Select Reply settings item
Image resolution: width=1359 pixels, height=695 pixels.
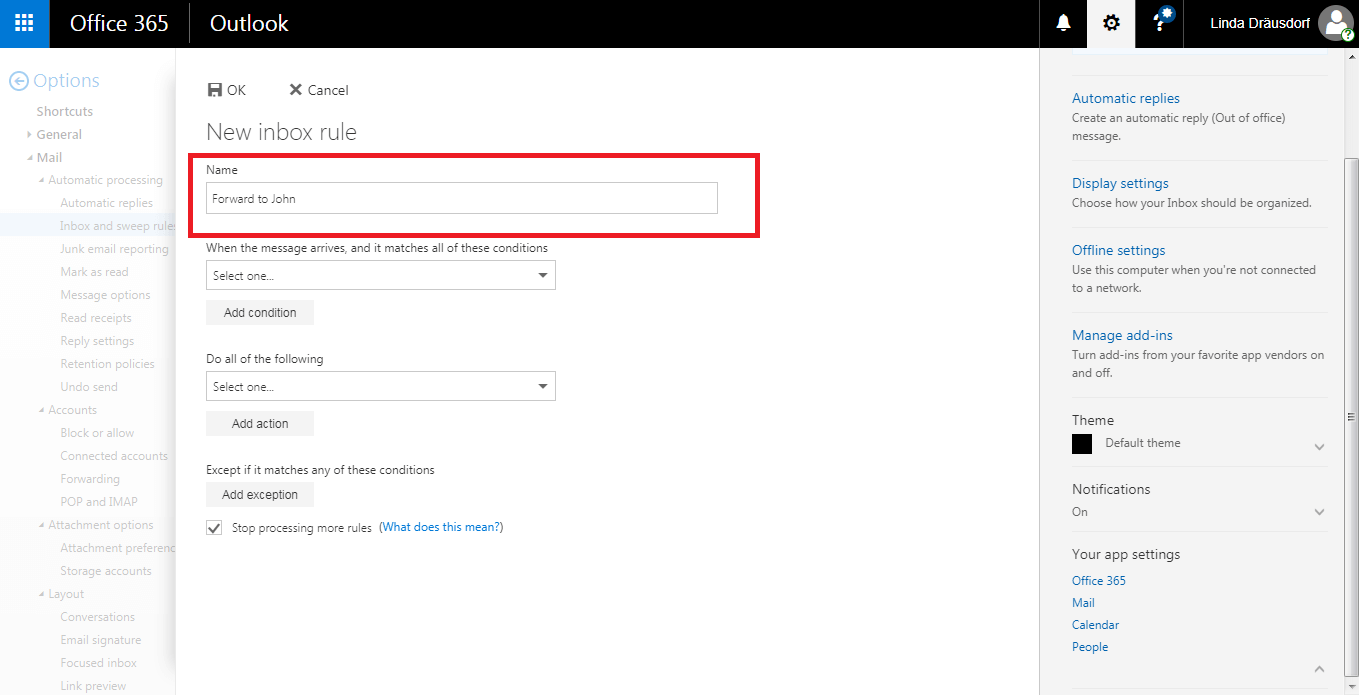(x=97, y=341)
